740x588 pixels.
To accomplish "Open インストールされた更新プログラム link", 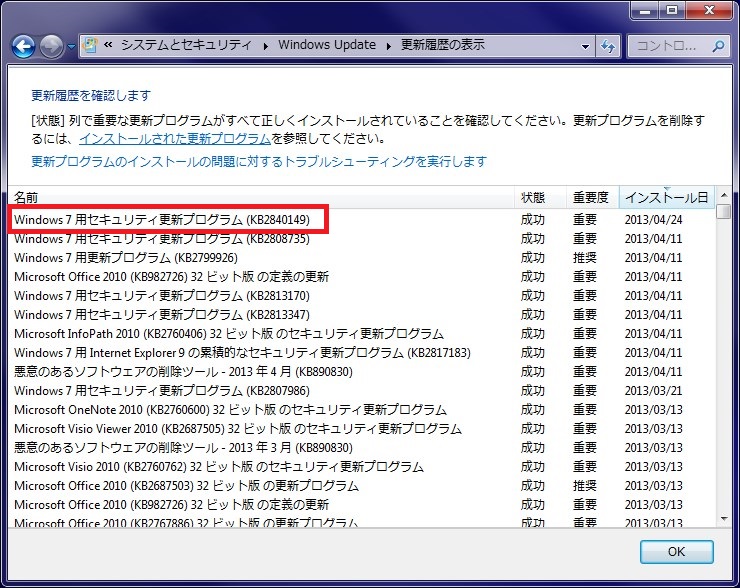I will click(175, 139).
